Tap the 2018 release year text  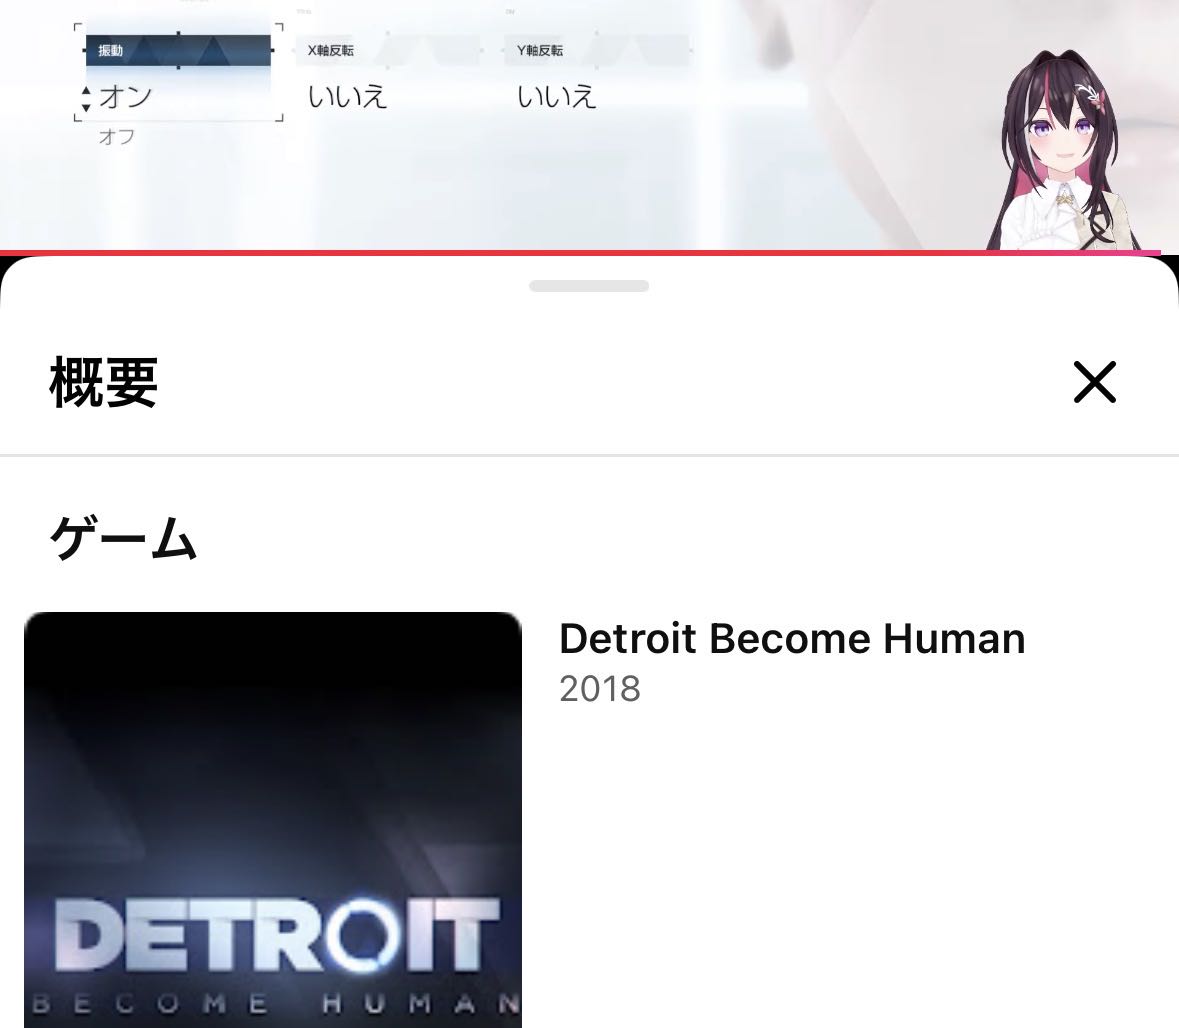(x=600, y=689)
